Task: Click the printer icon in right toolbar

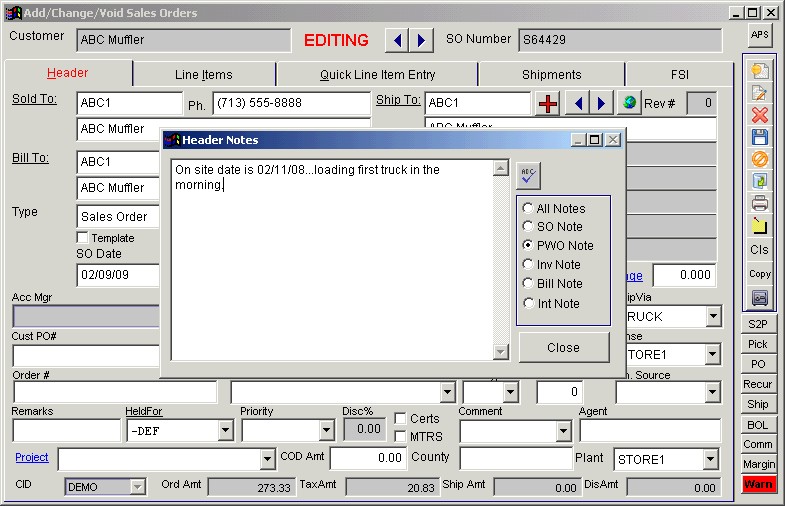Action: 760,203
